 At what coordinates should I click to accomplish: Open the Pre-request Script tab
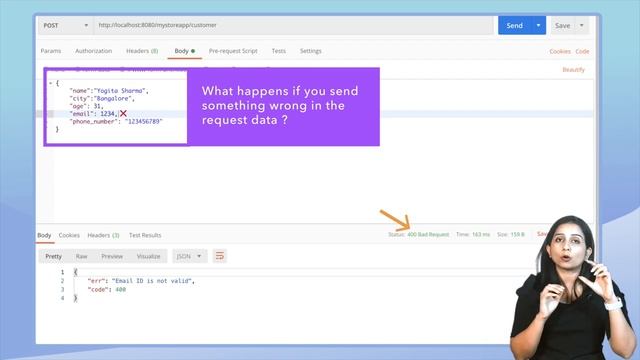point(233,51)
